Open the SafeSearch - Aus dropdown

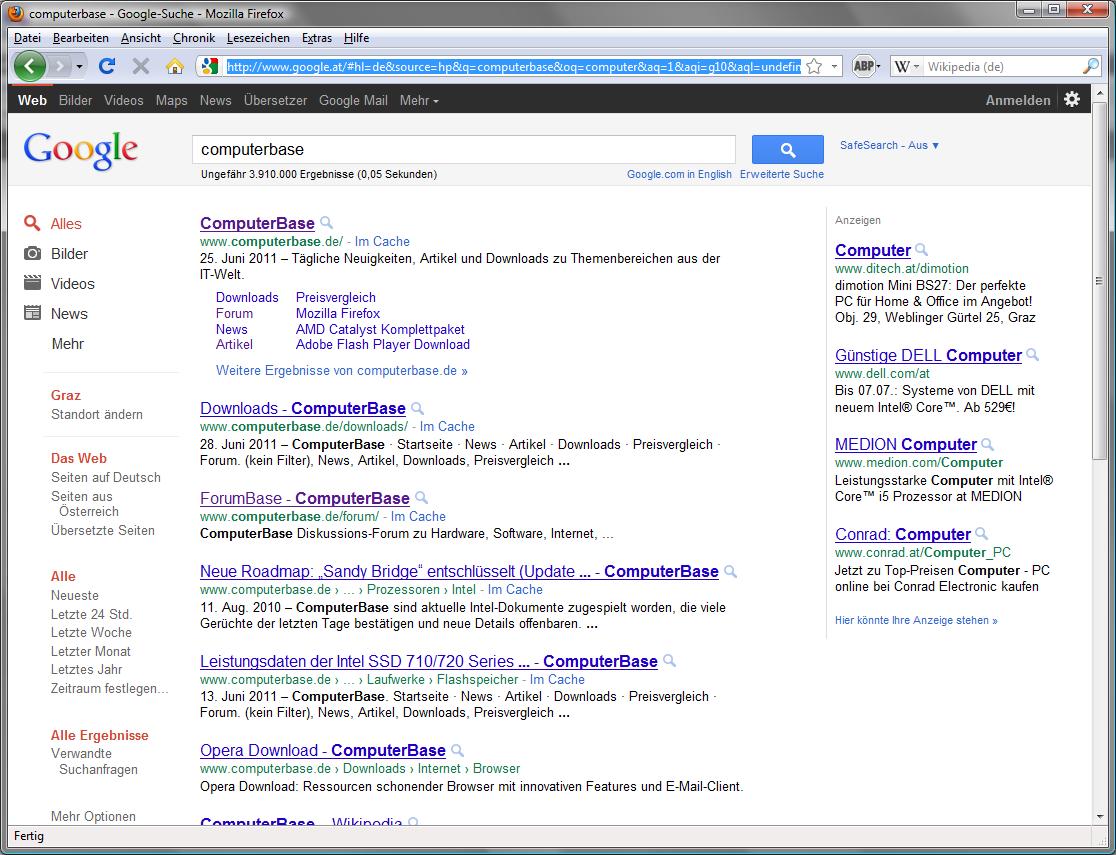[x=889, y=145]
